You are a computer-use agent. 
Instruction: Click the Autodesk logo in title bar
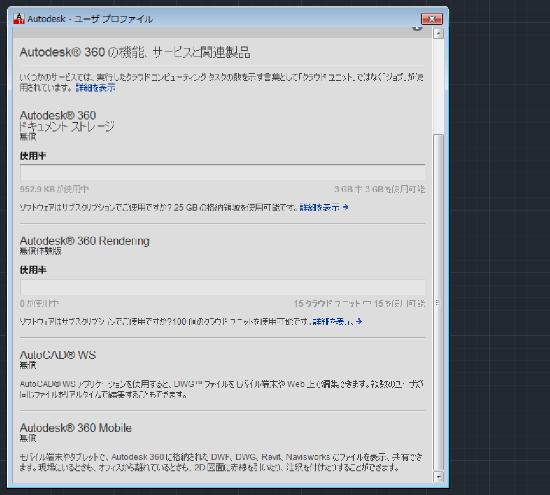click(x=19, y=19)
